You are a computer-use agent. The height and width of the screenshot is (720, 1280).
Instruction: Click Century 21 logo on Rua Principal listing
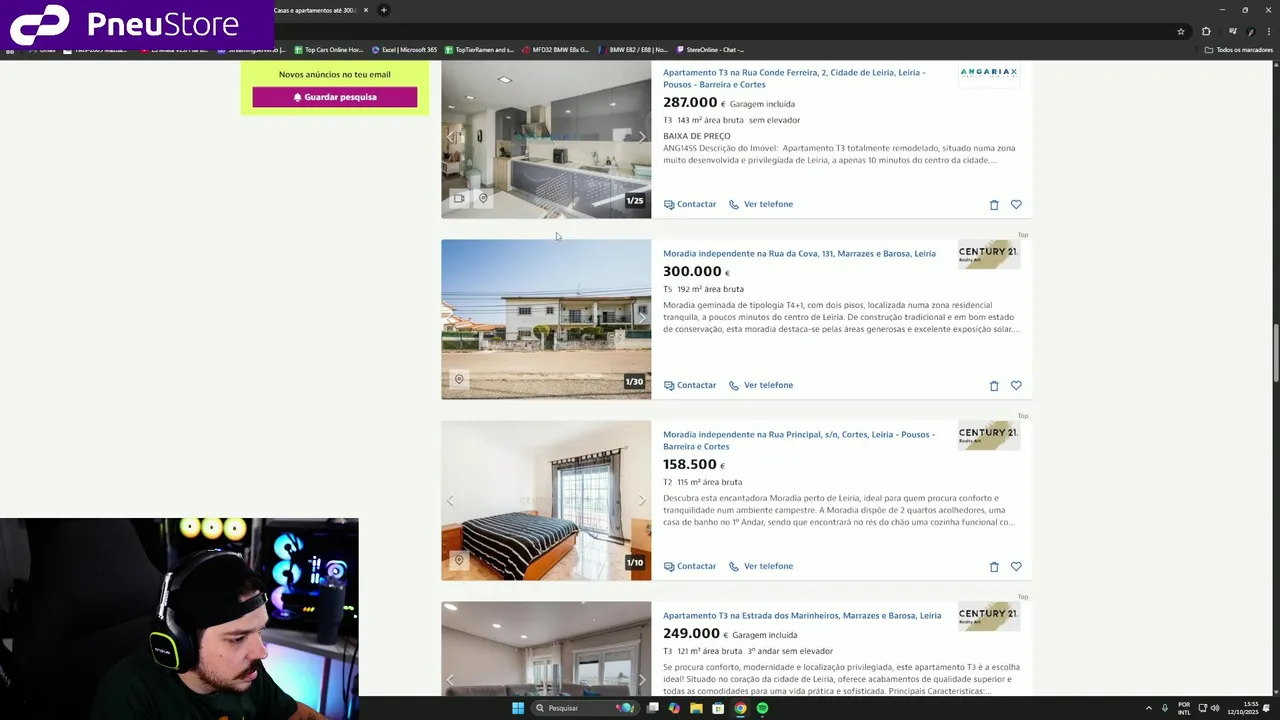click(989, 435)
